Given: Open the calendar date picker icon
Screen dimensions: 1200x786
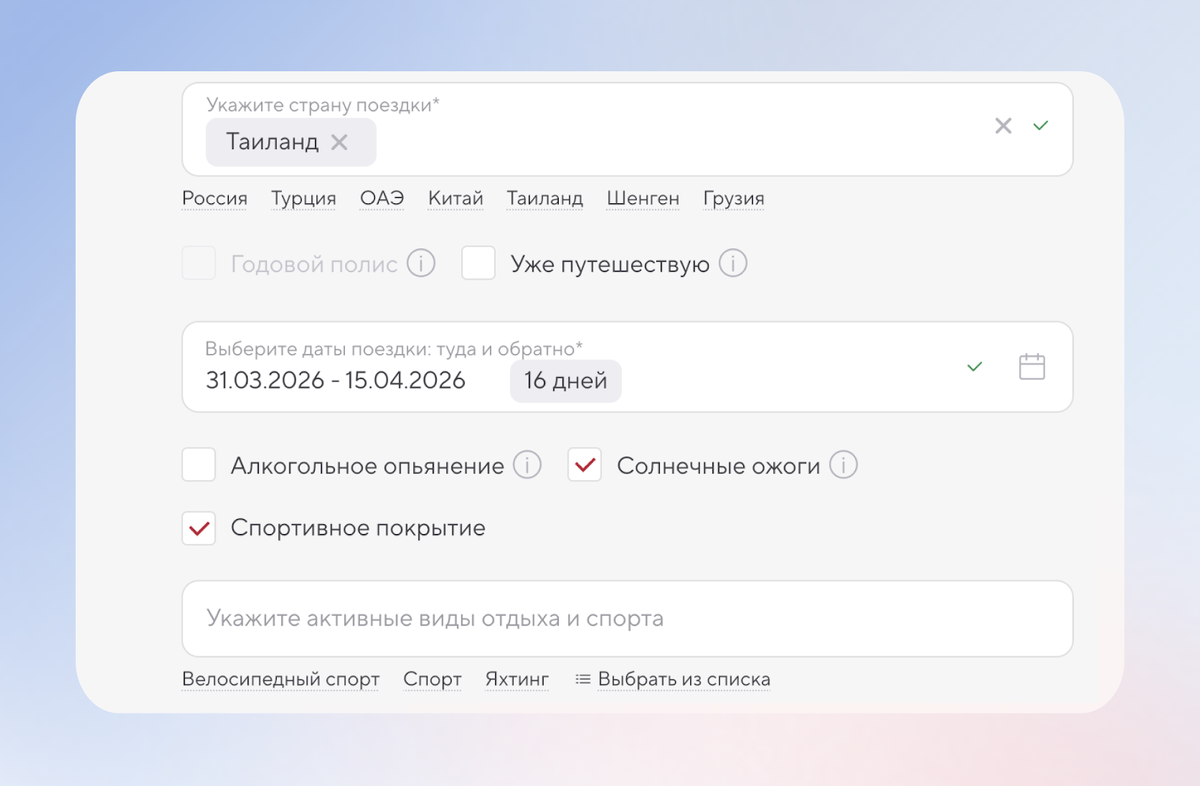Looking at the screenshot, I should point(1033,366).
